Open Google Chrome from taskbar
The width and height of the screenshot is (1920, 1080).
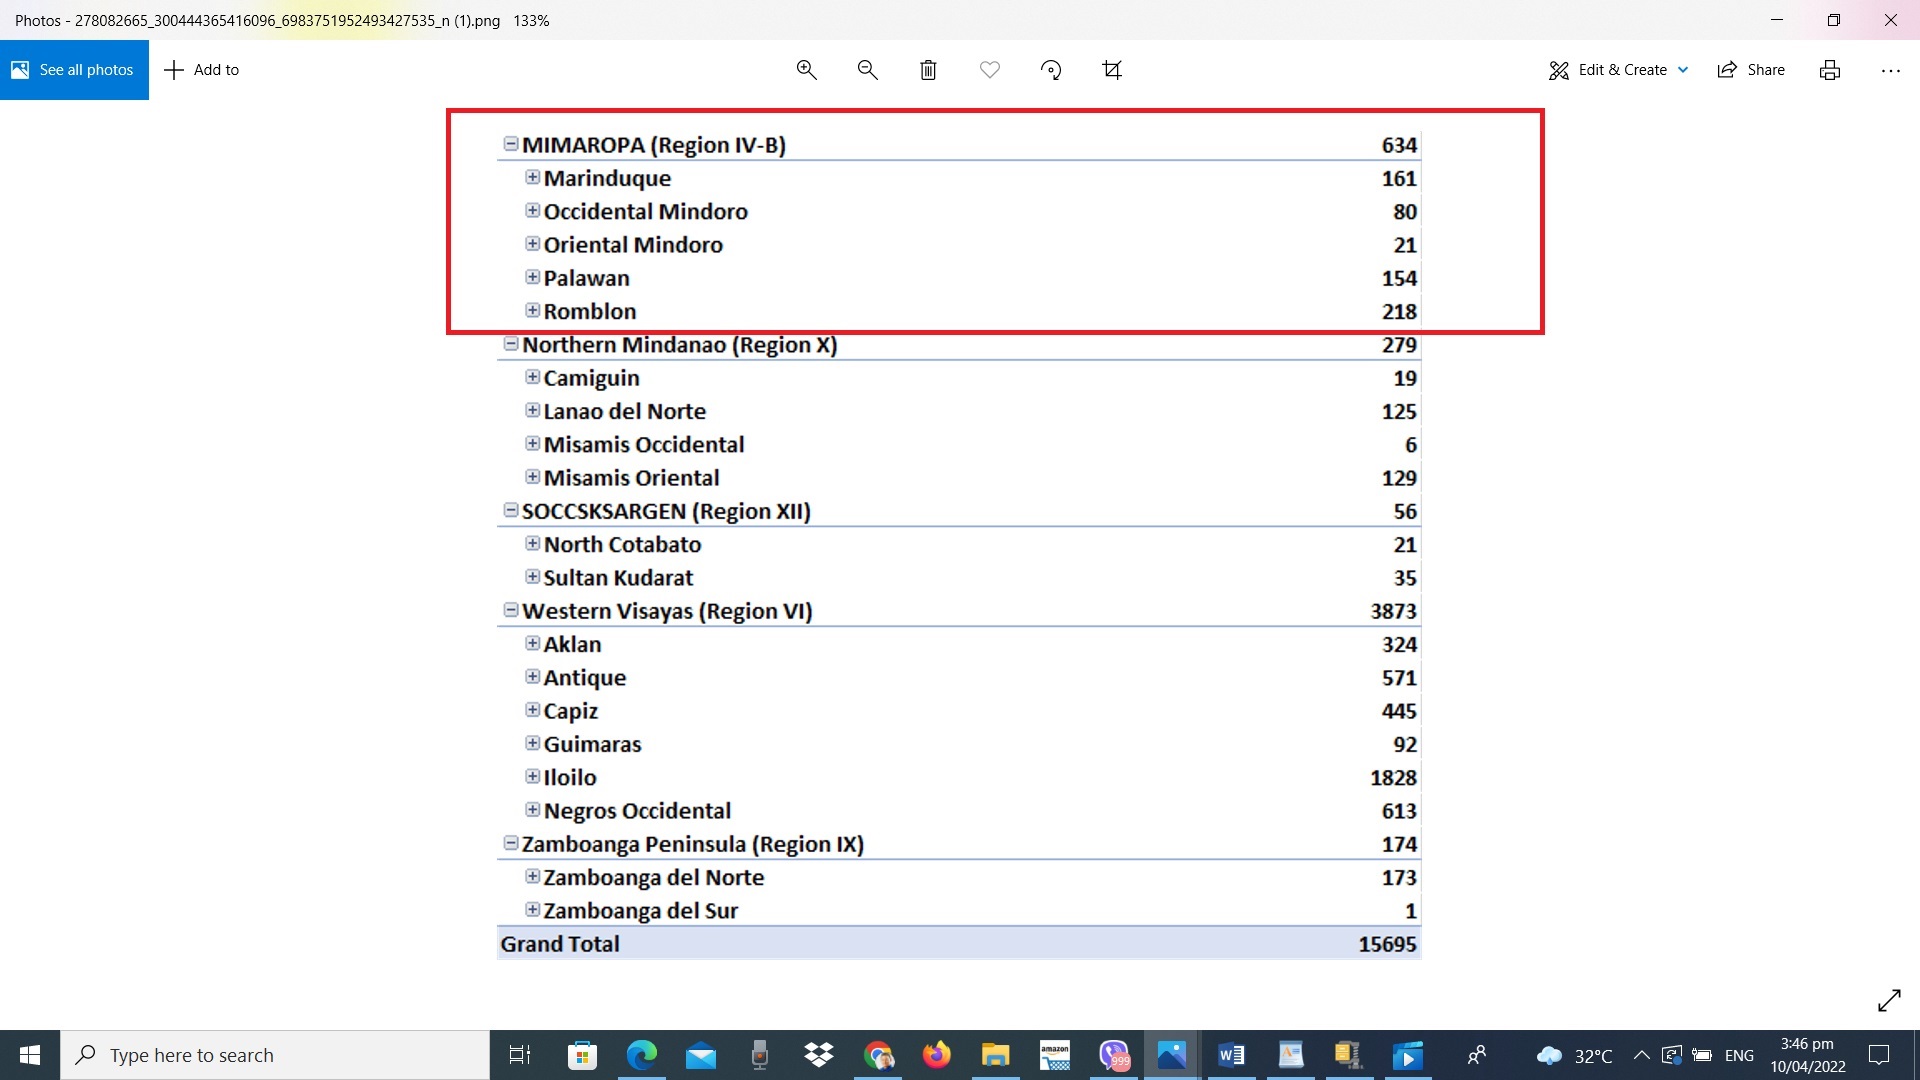878,1055
